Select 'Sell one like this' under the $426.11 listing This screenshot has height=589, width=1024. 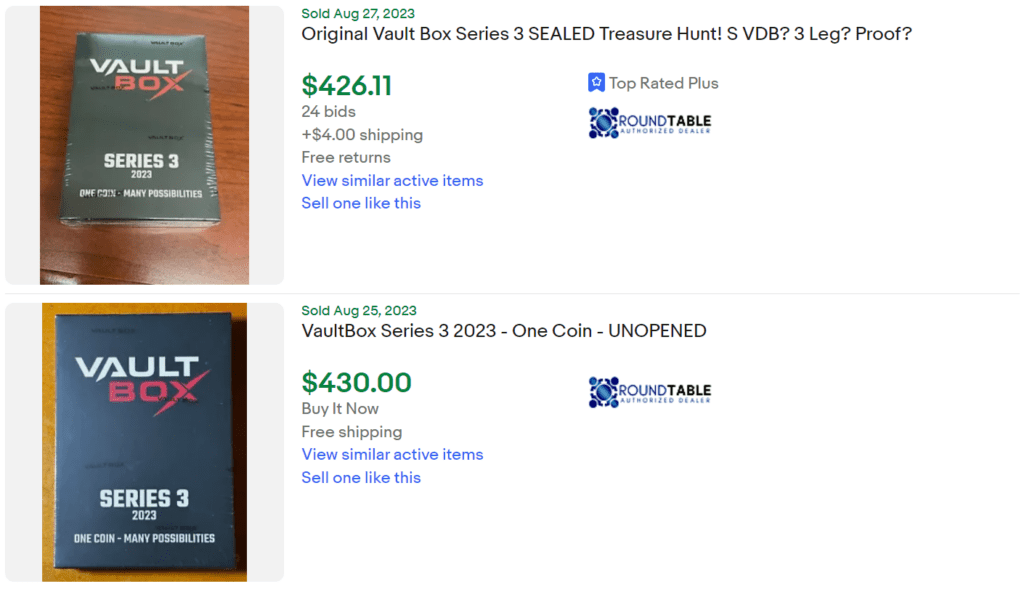point(361,202)
